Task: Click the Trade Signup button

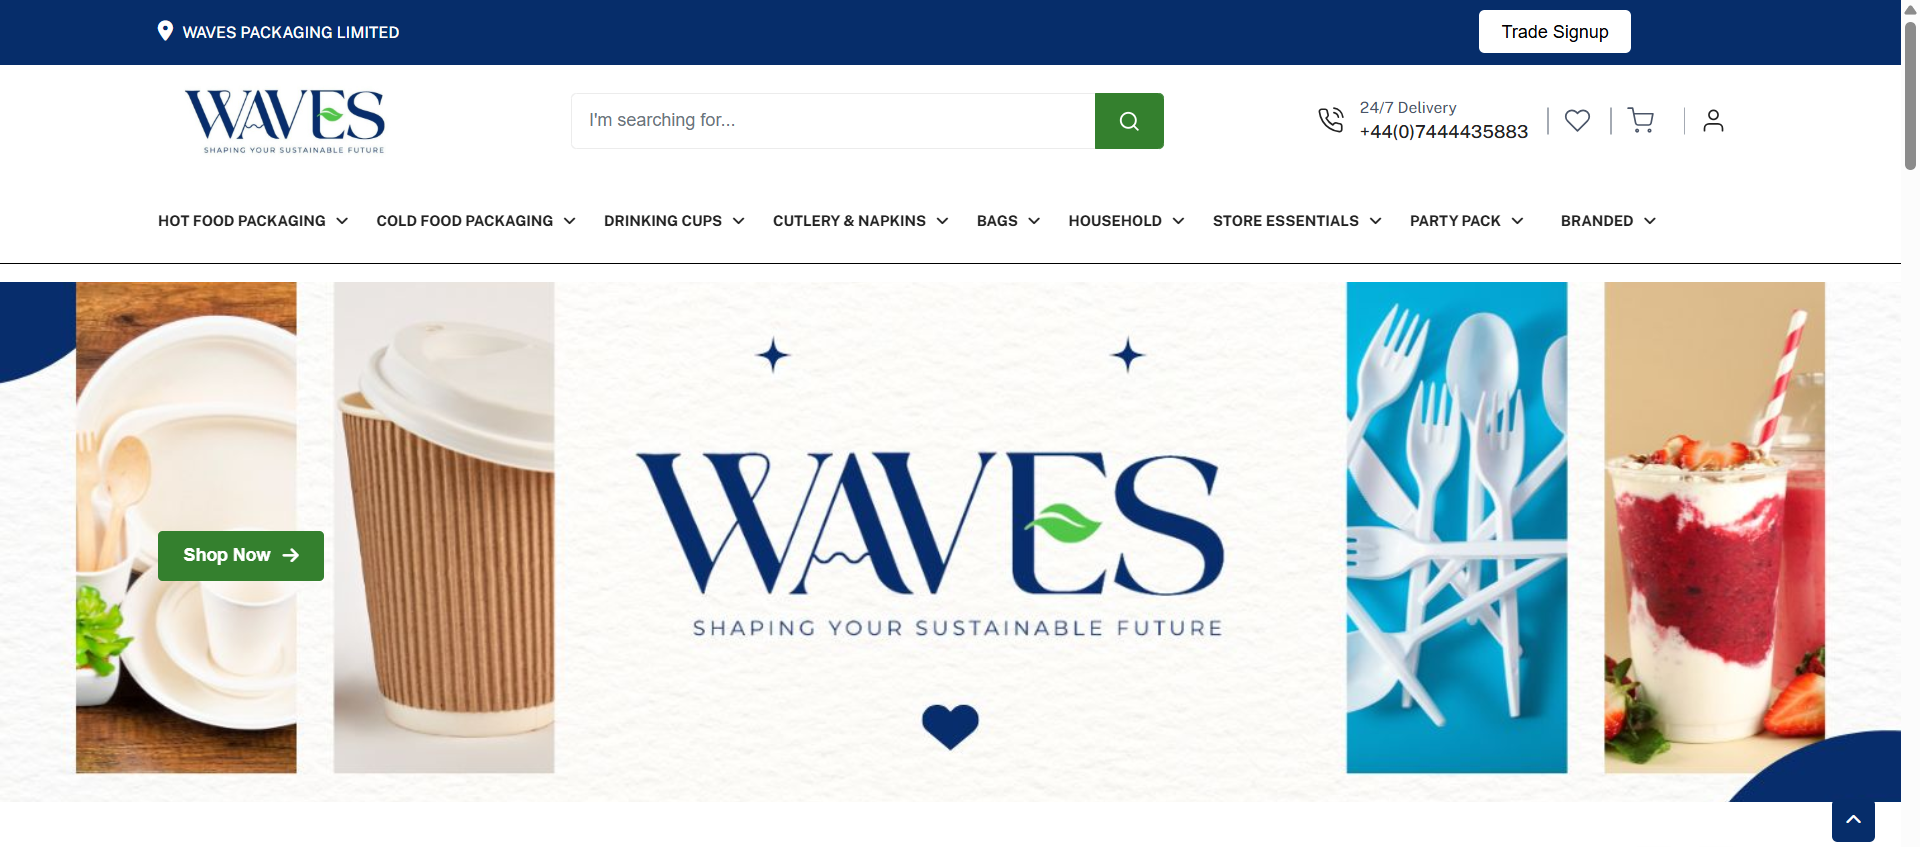Action: coord(1555,32)
